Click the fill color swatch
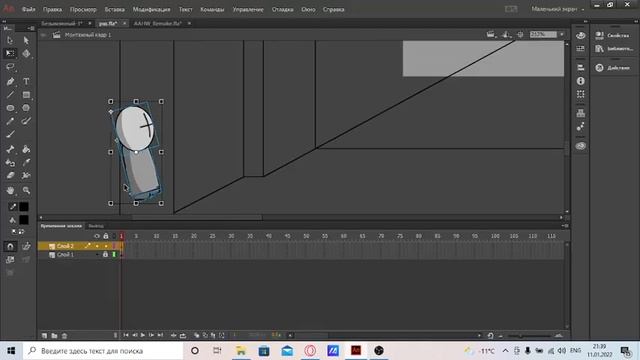The height and width of the screenshot is (360, 640). [x=24, y=220]
